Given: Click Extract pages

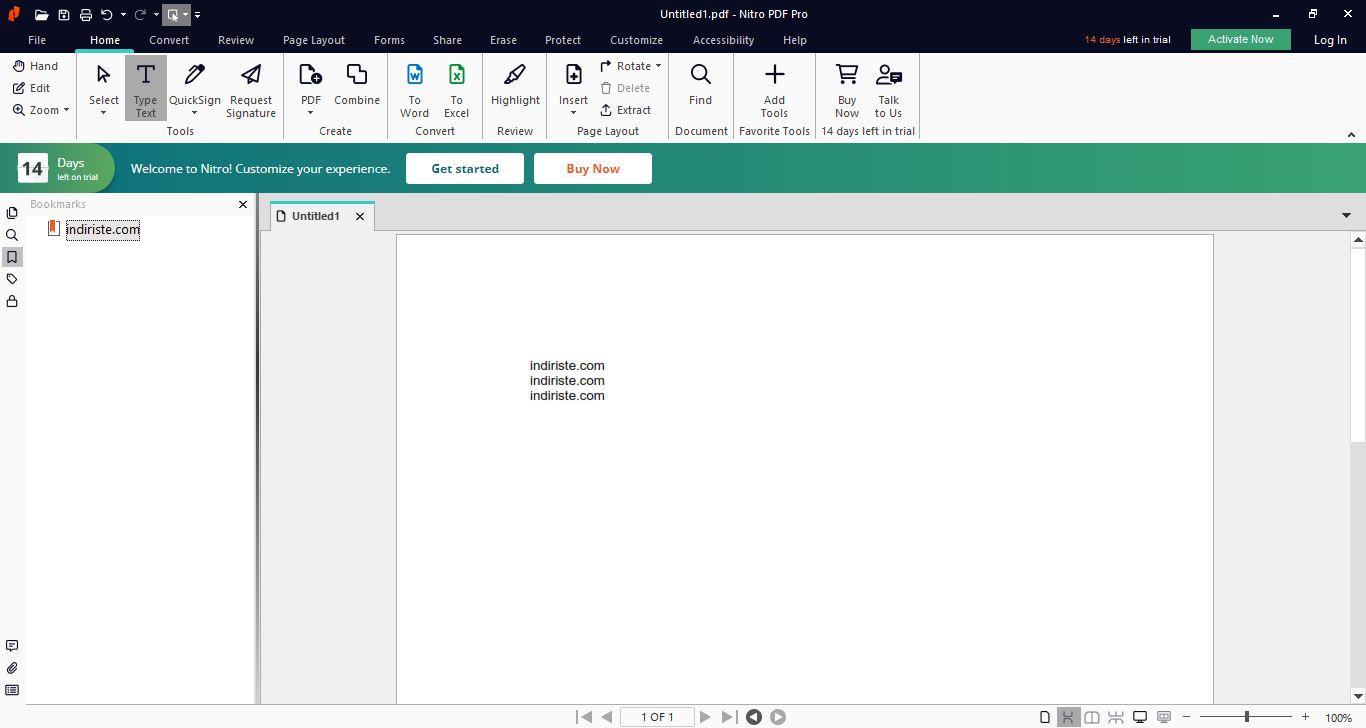Looking at the screenshot, I should click(626, 110).
